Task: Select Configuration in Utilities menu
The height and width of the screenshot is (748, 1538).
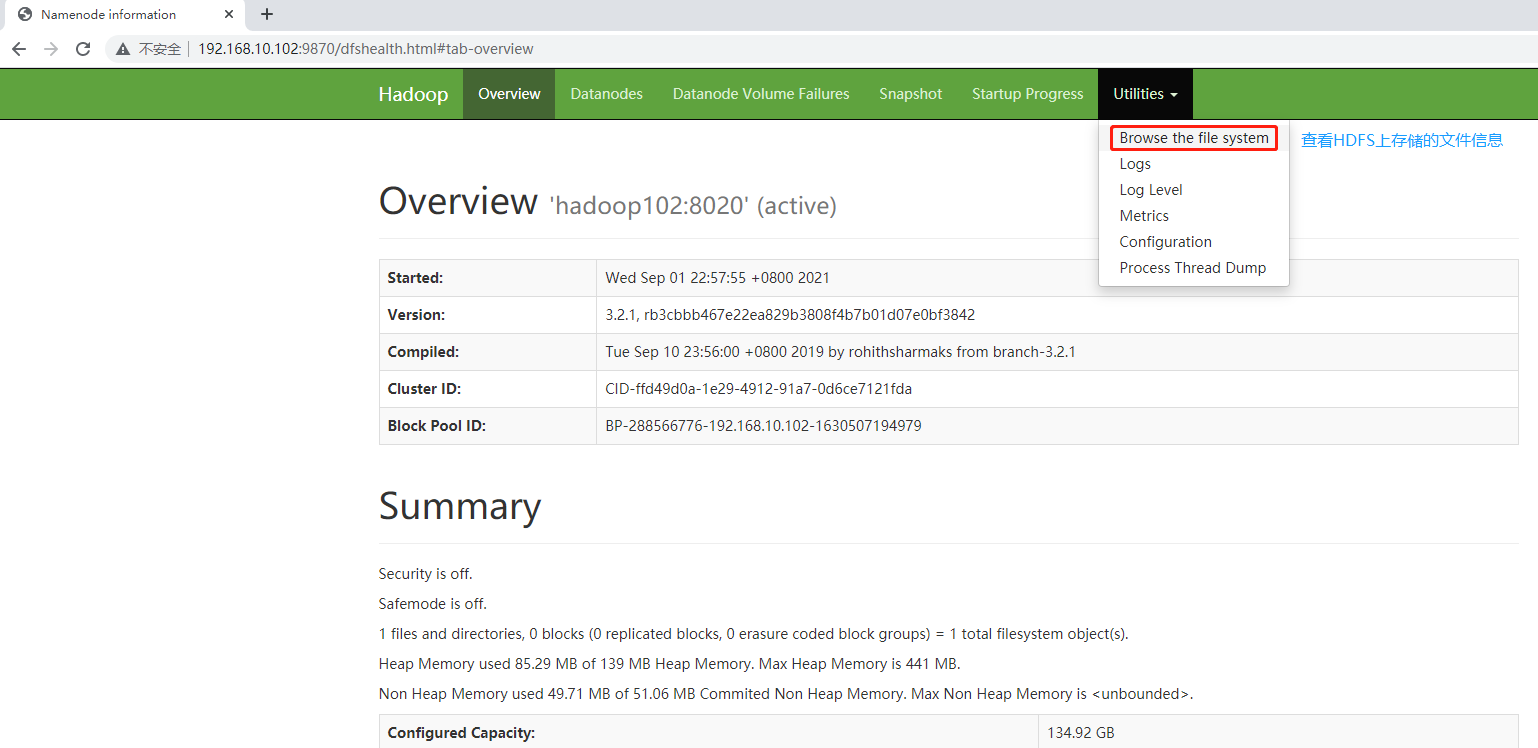Action: 1165,242
